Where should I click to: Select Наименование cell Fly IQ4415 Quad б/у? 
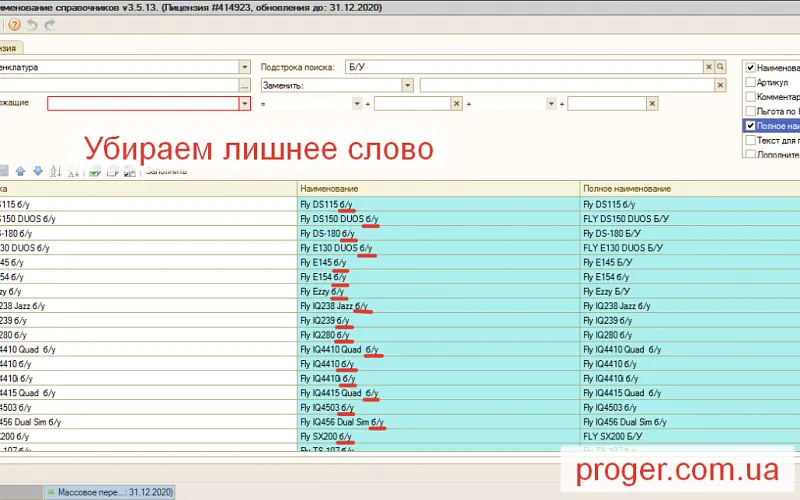click(438, 393)
